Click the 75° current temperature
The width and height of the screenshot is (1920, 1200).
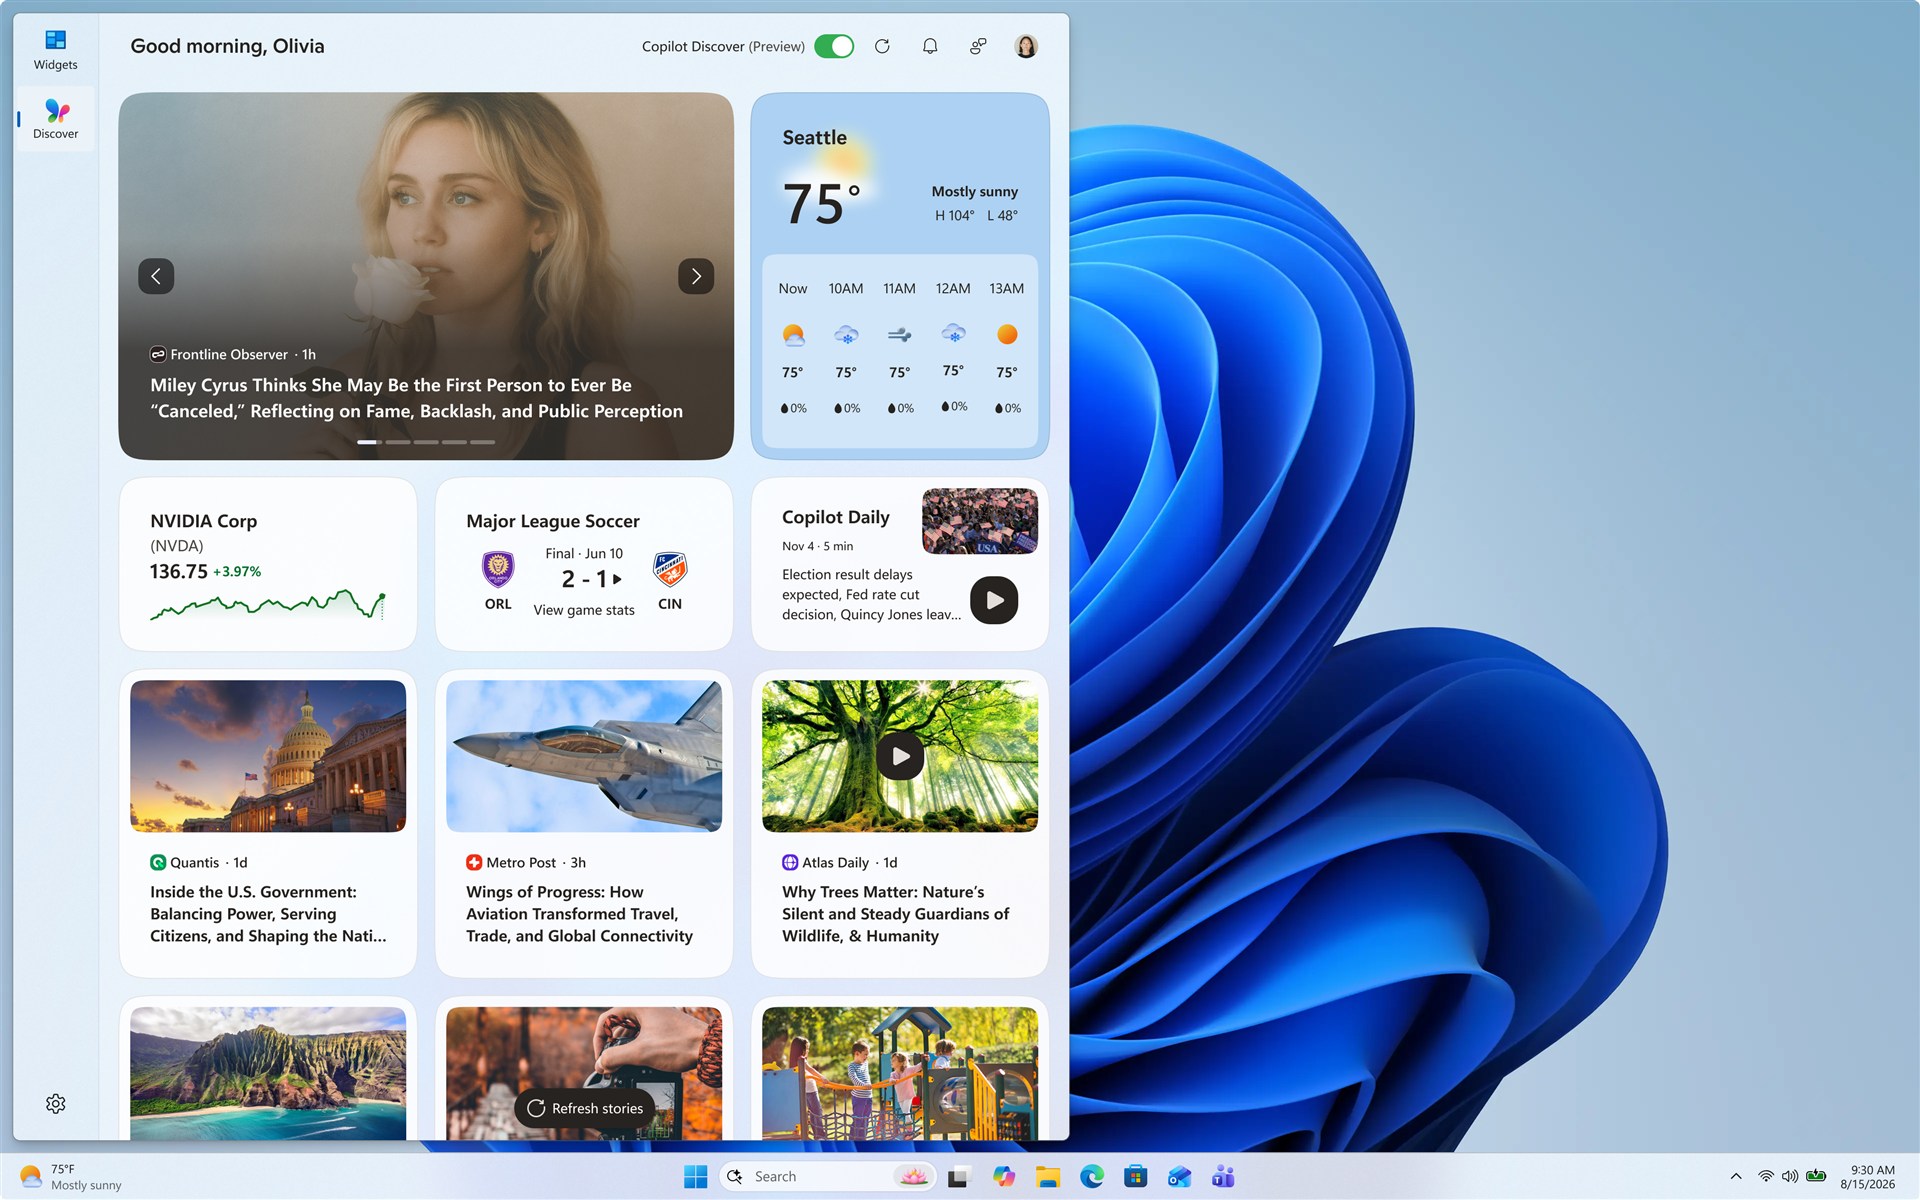(x=821, y=203)
